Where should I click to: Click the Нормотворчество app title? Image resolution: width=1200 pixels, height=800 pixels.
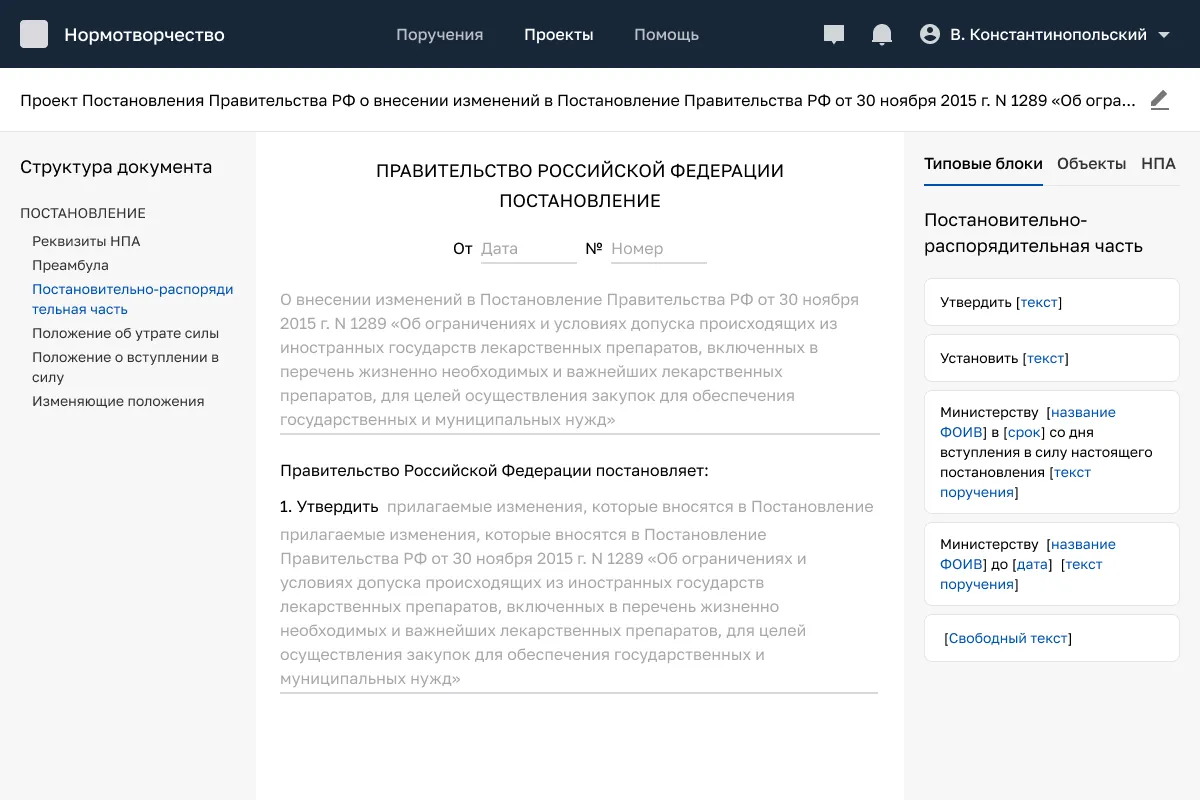(144, 35)
